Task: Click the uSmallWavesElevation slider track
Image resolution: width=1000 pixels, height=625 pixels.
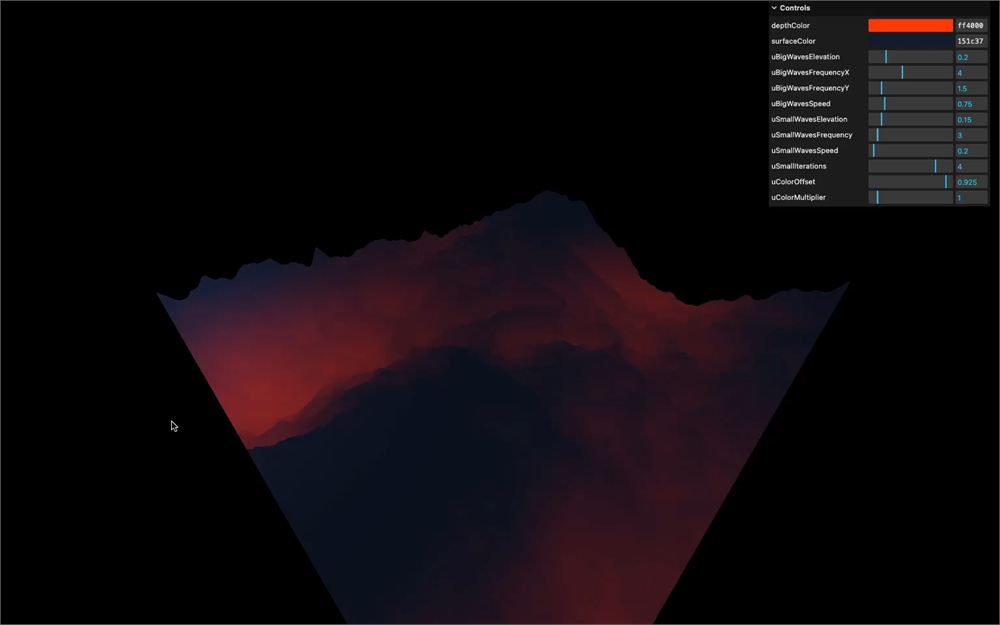Action: tap(910, 119)
